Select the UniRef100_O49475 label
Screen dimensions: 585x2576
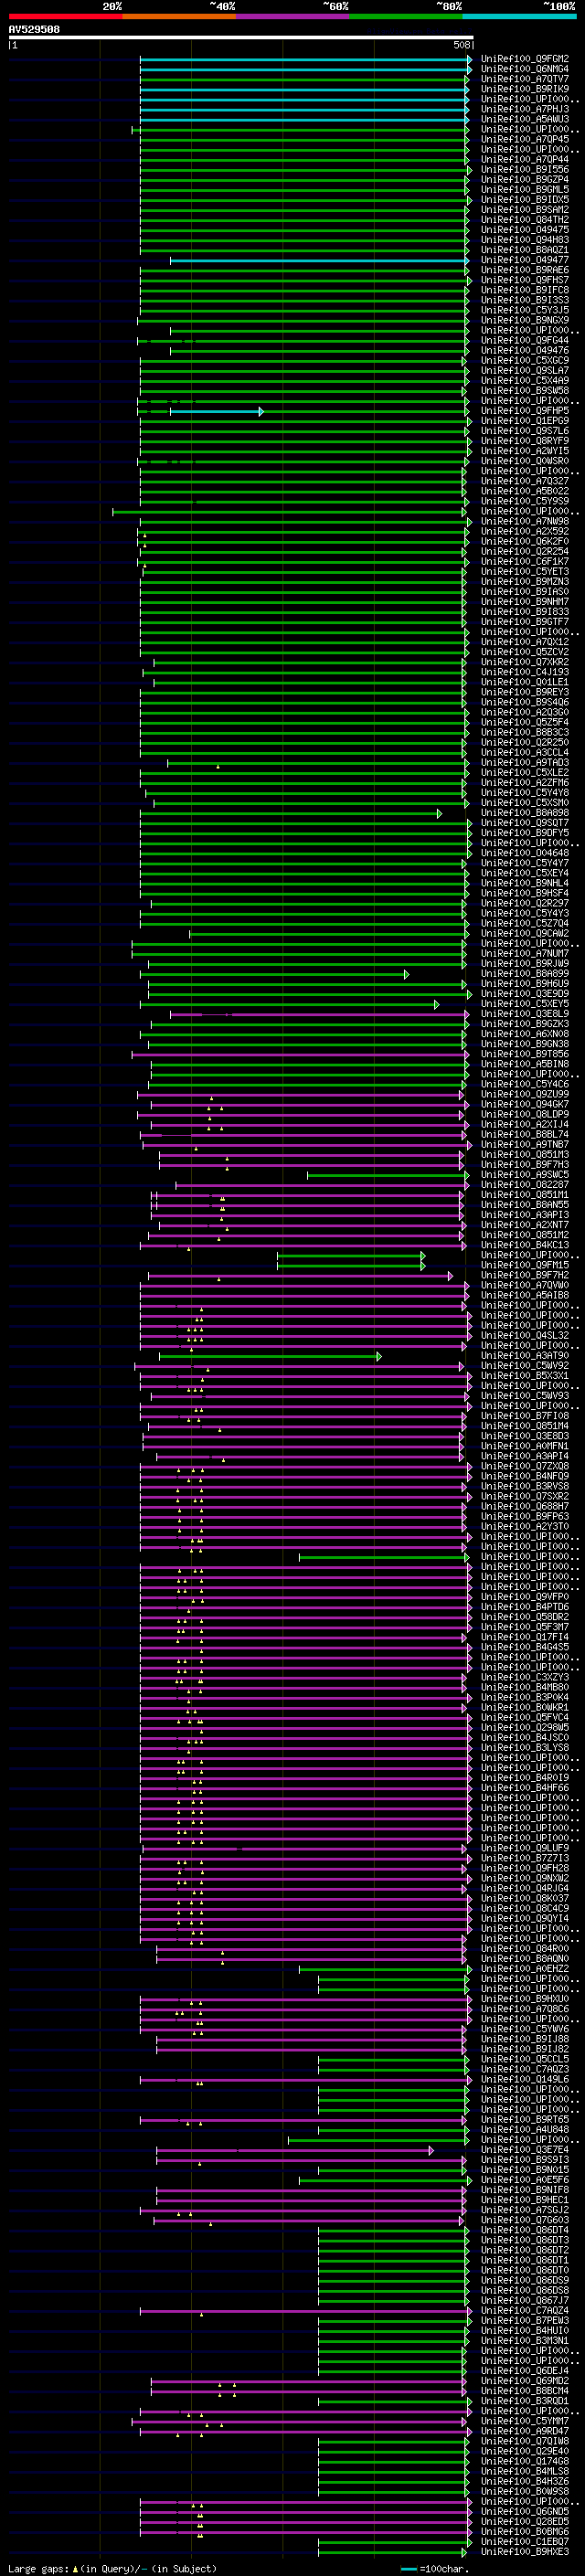[x=525, y=230]
